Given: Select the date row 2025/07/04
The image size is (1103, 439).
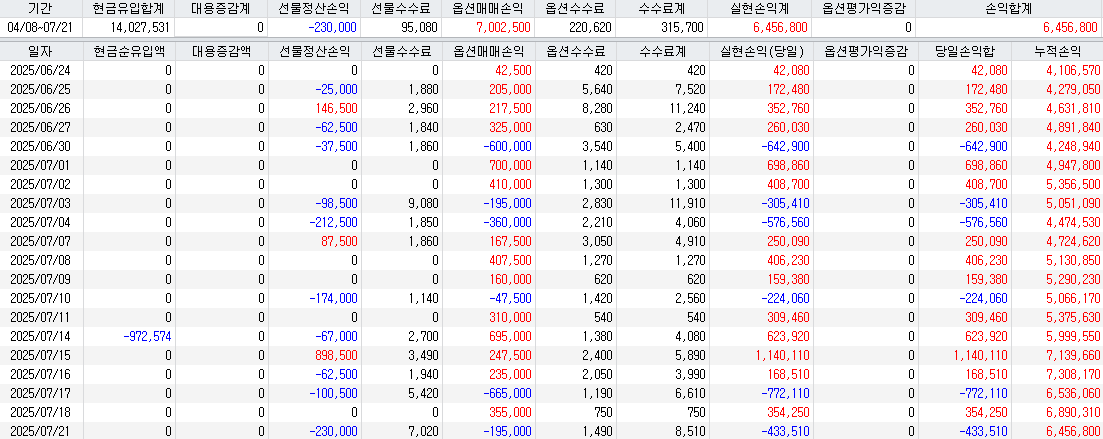Looking at the screenshot, I should click(41, 222).
